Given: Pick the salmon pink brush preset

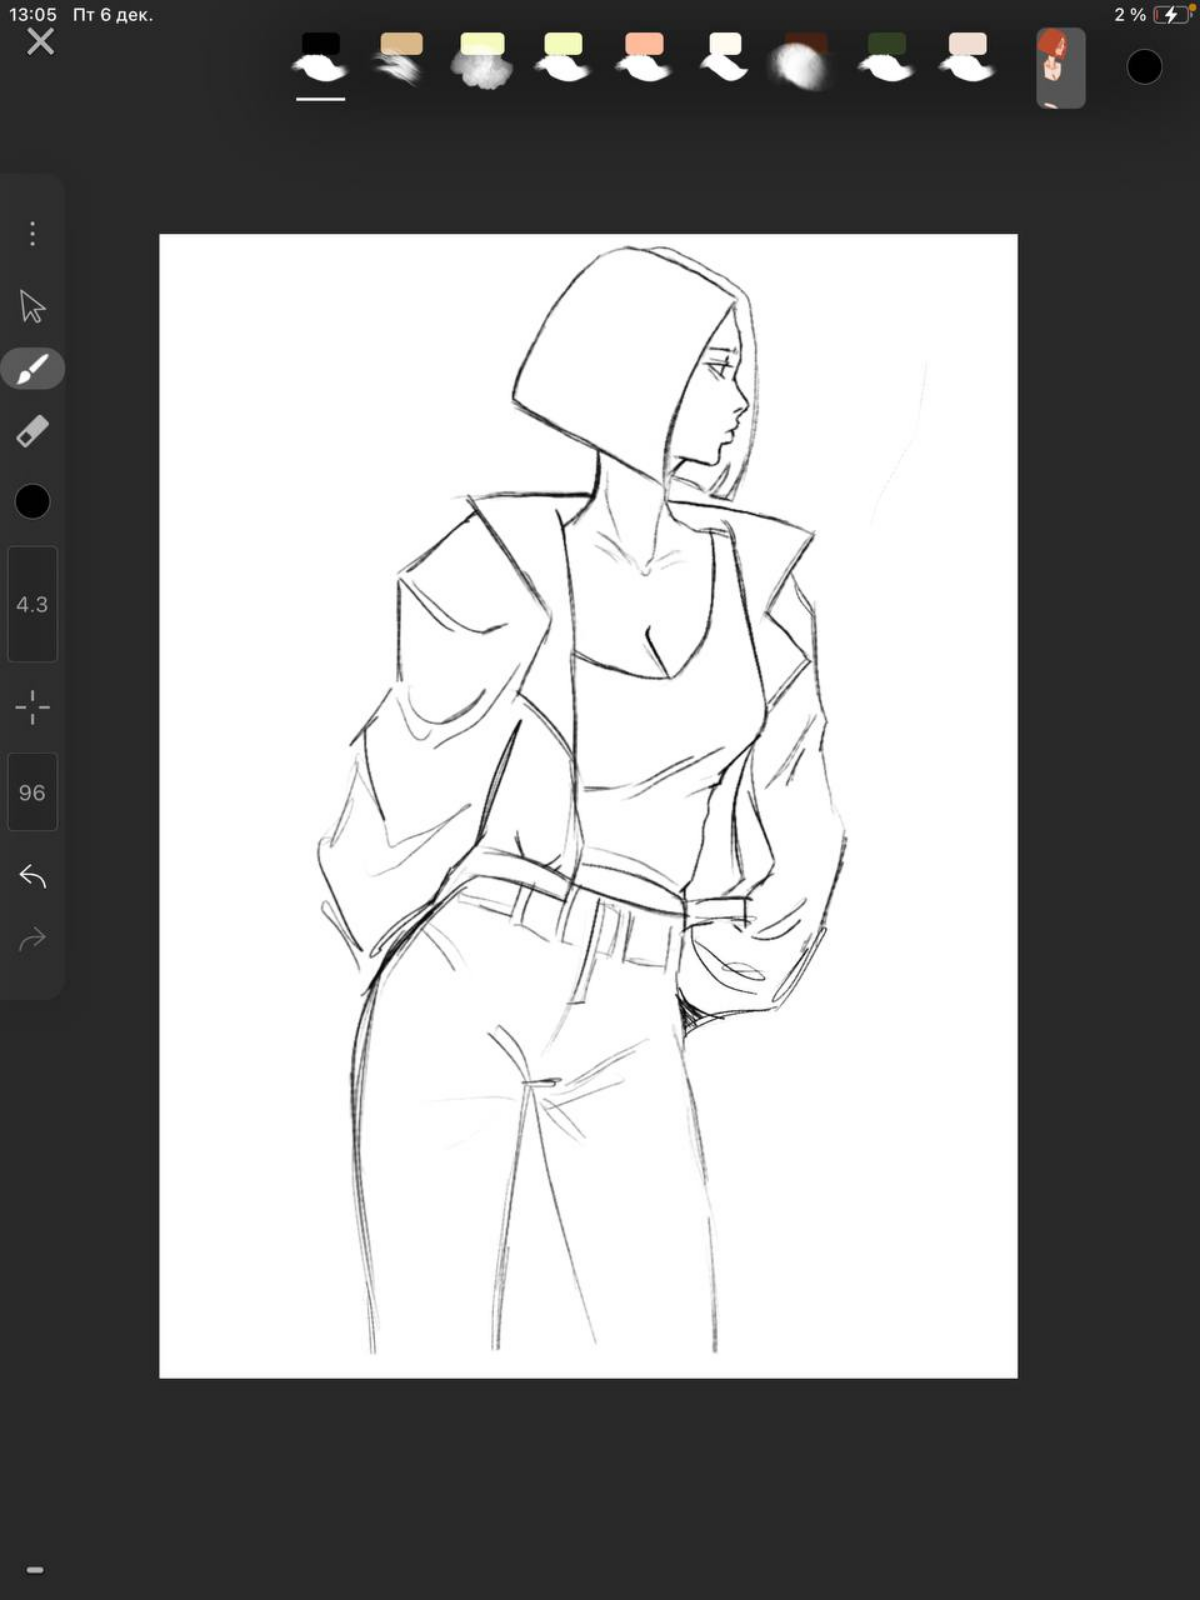Looking at the screenshot, I should 644,59.
